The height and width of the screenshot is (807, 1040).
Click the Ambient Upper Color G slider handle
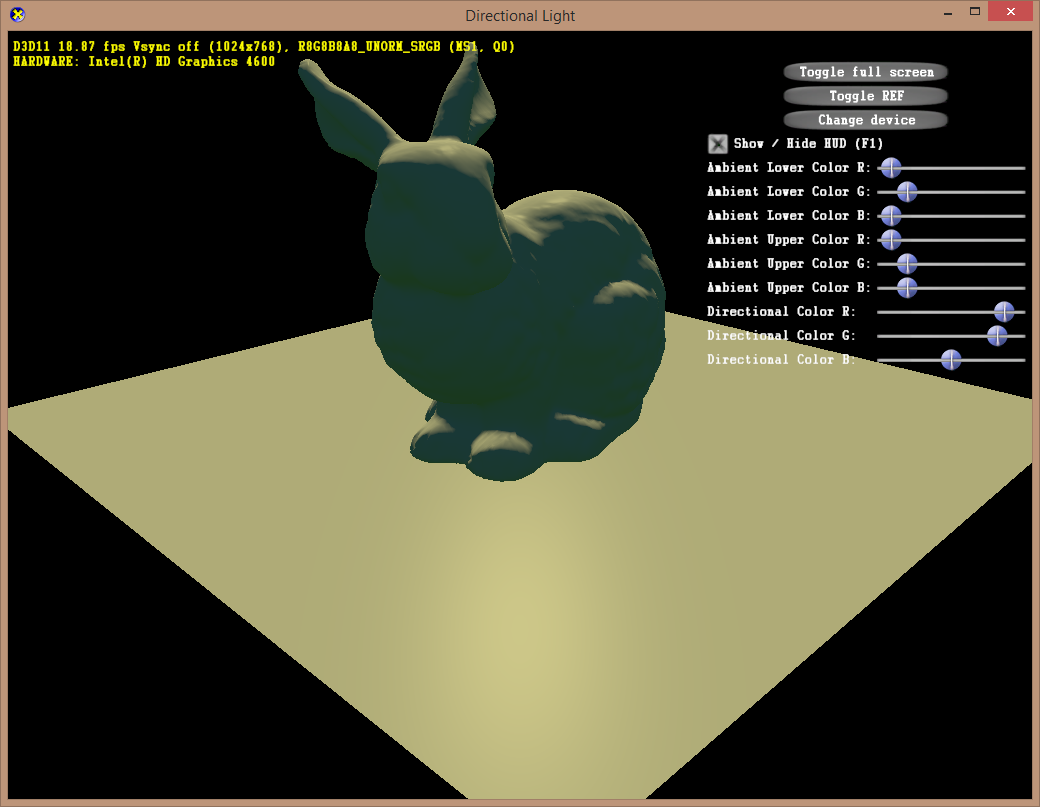(907, 264)
